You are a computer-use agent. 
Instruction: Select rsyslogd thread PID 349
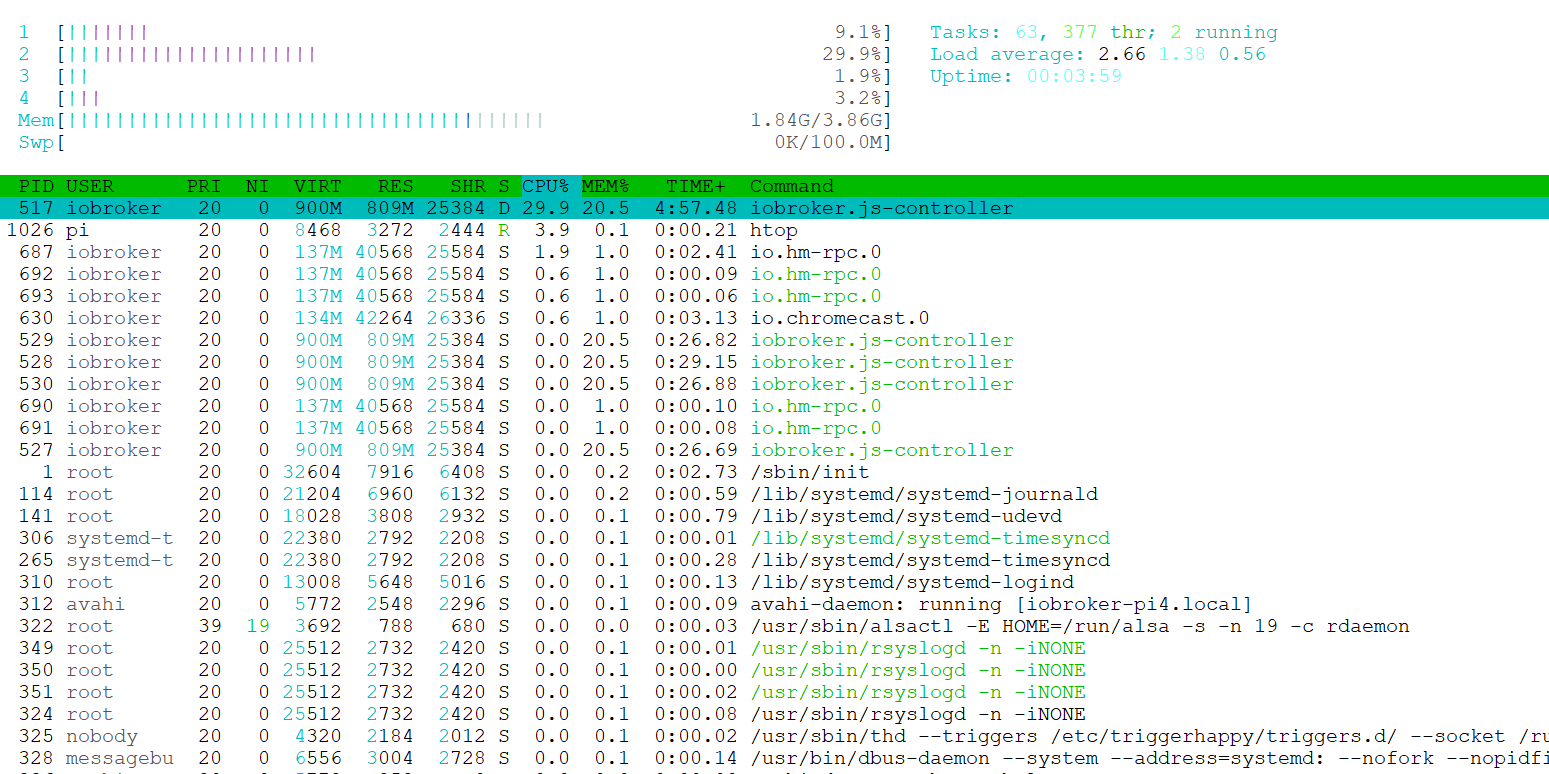point(774,648)
